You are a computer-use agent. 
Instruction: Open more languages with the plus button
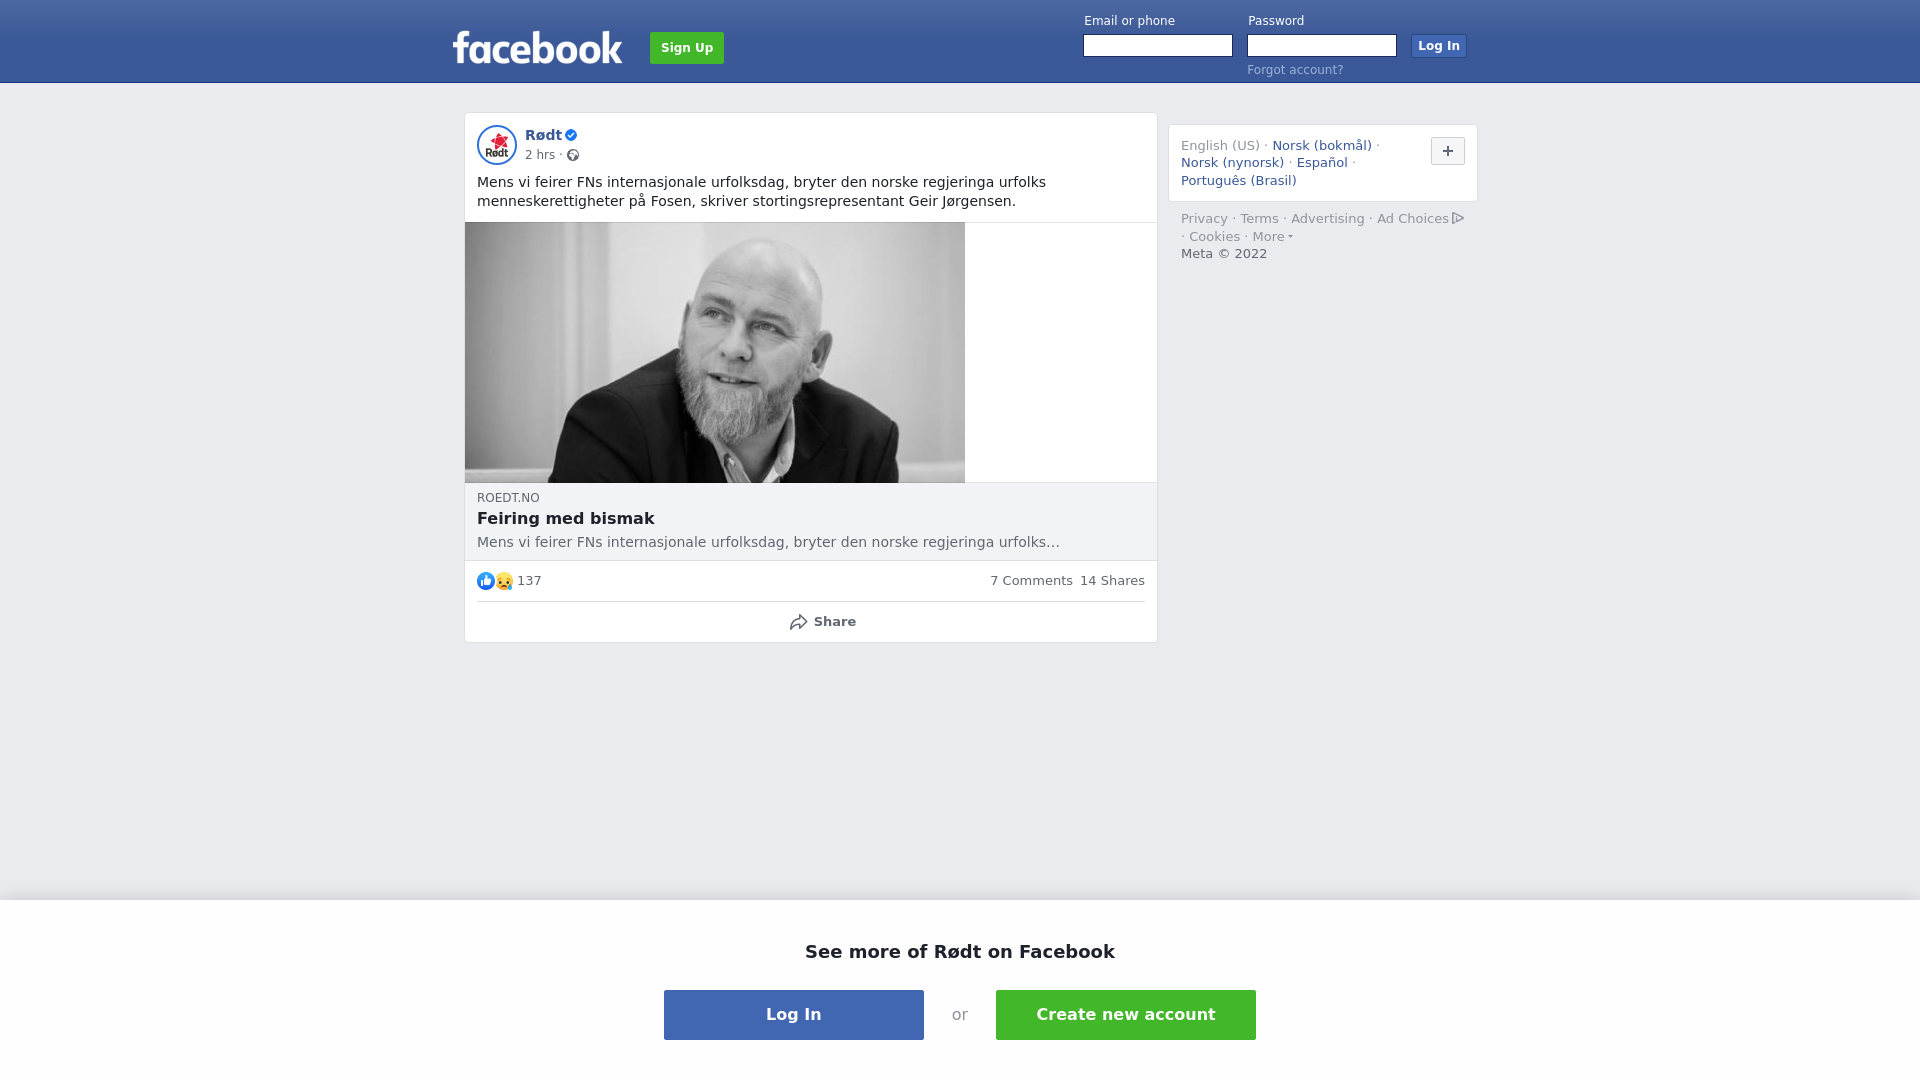tap(1448, 151)
